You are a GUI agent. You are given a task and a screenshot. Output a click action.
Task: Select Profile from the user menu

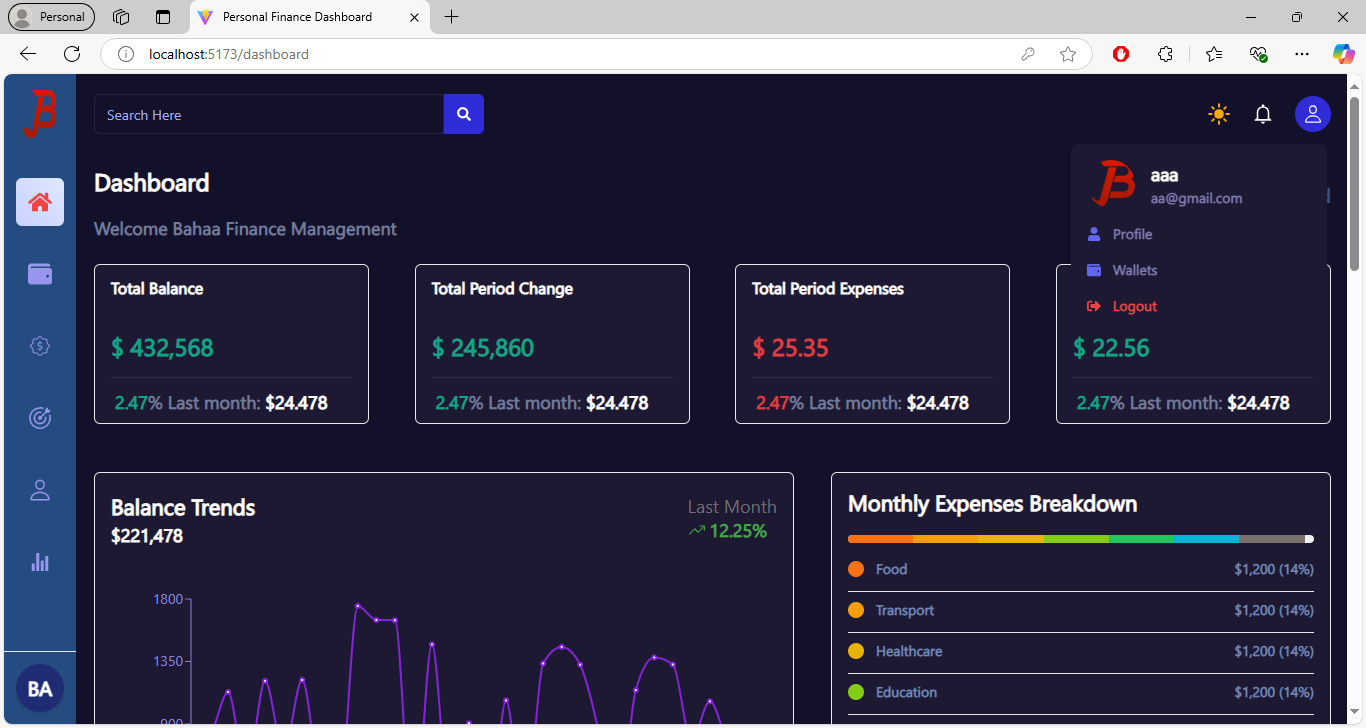click(x=1132, y=234)
